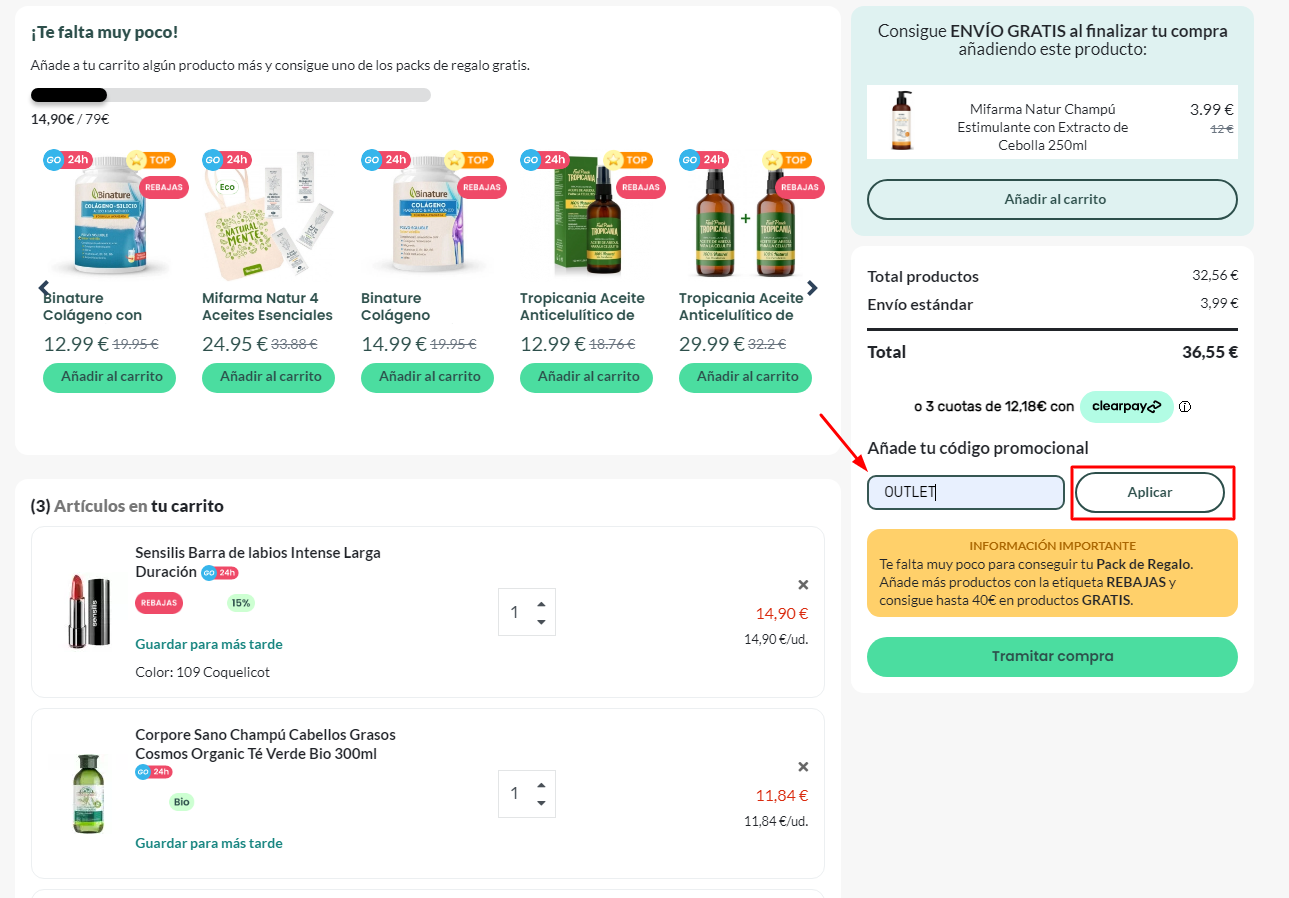Save Sensilis lipstick for later
Image resolution: width=1289 pixels, height=898 pixels.
(209, 644)
